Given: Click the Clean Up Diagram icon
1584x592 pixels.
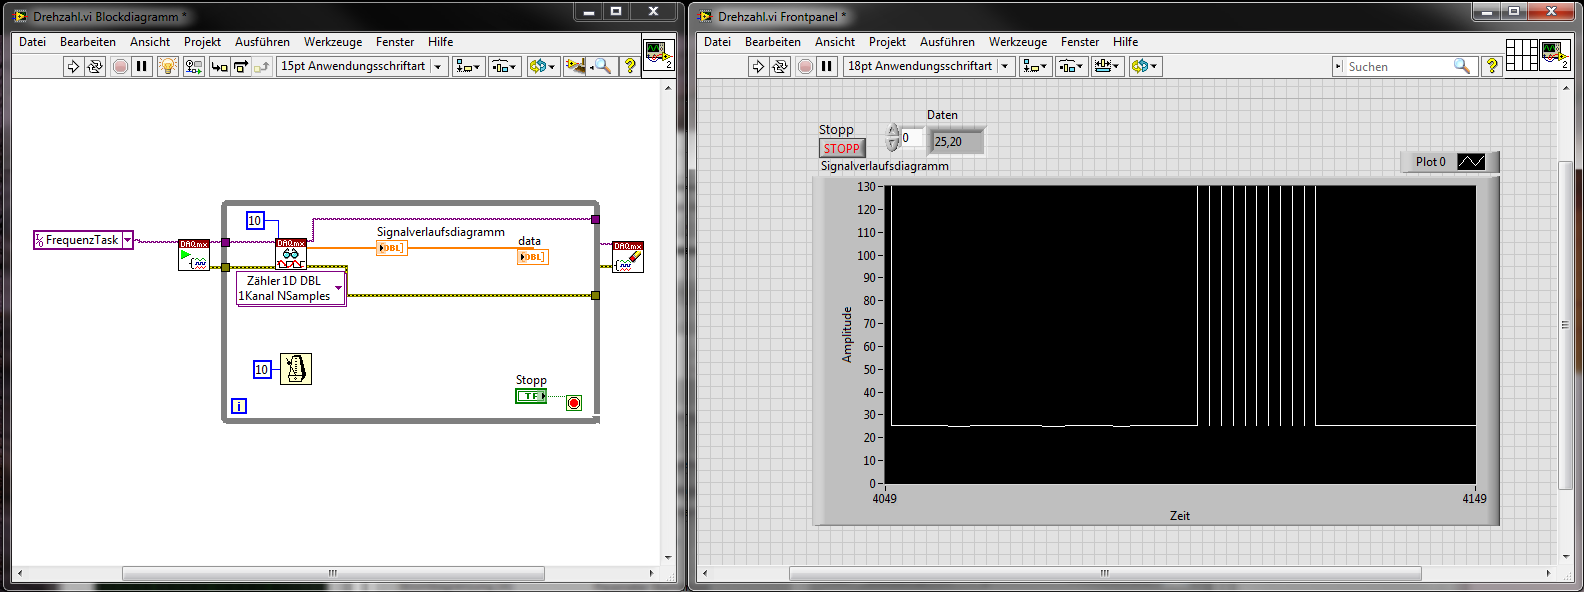Looking at the screenshot, I should 575,66.
